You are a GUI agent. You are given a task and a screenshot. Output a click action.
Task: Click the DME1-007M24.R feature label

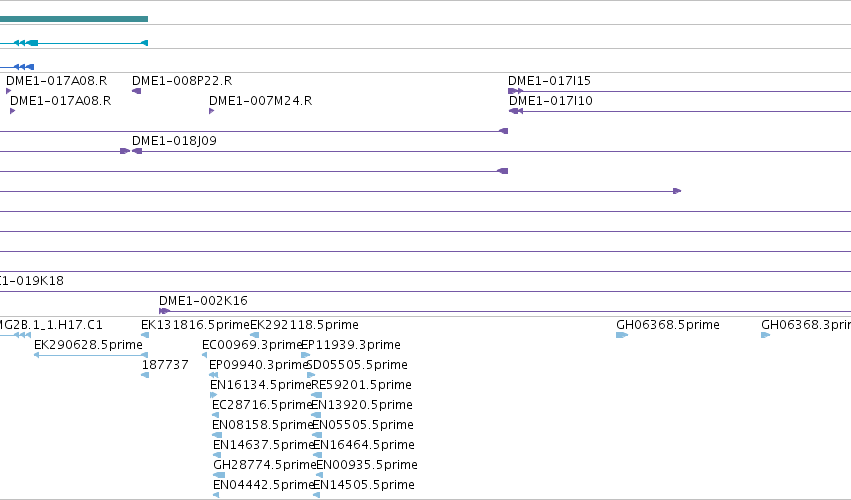[x=261, y=100]
